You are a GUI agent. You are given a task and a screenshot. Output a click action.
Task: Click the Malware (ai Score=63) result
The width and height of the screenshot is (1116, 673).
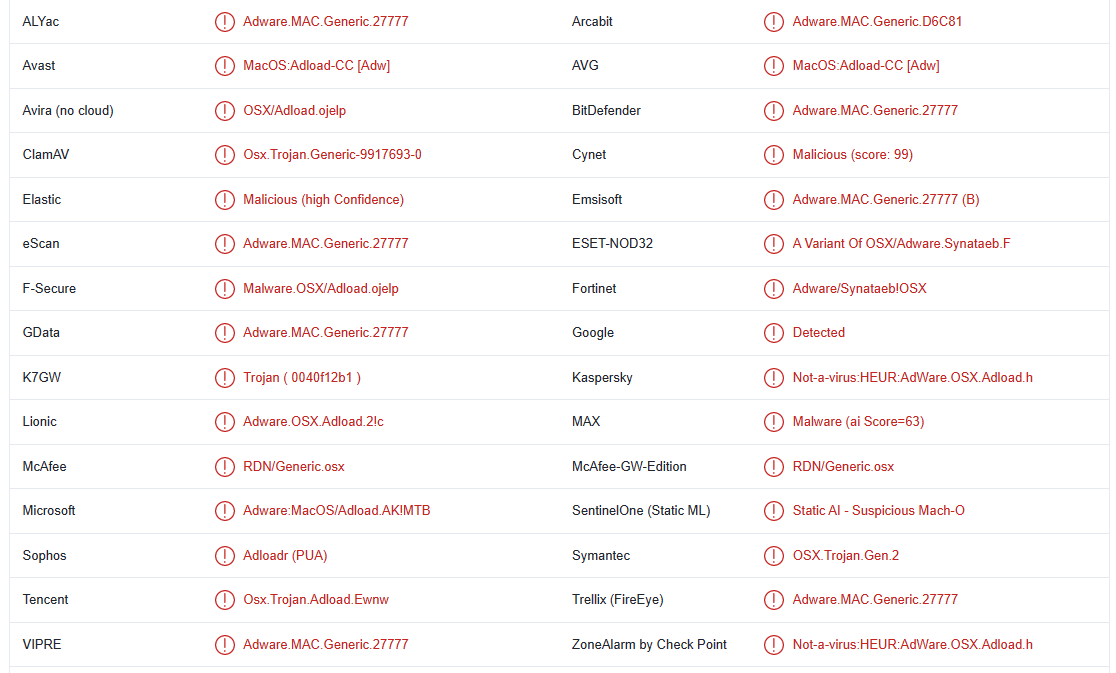coord(858,422)
